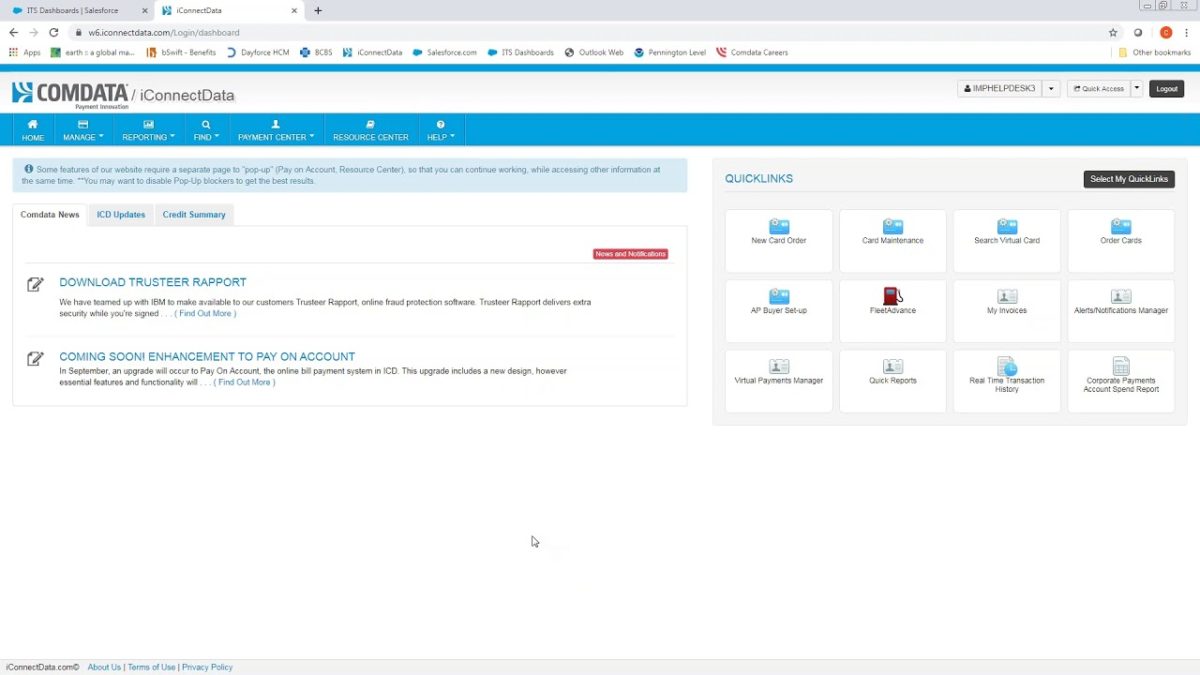Image resolution: width=1200 pixels, height=675 pixels.
Task: Open Card Maintenance from QuickLinks
Action: (x=892, y=240)
